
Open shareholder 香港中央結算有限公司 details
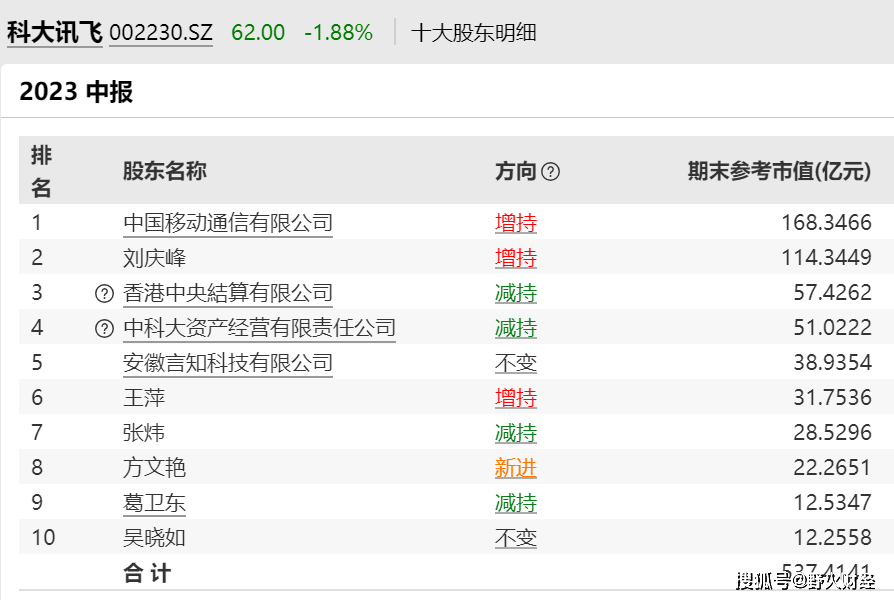click(227, 293)
